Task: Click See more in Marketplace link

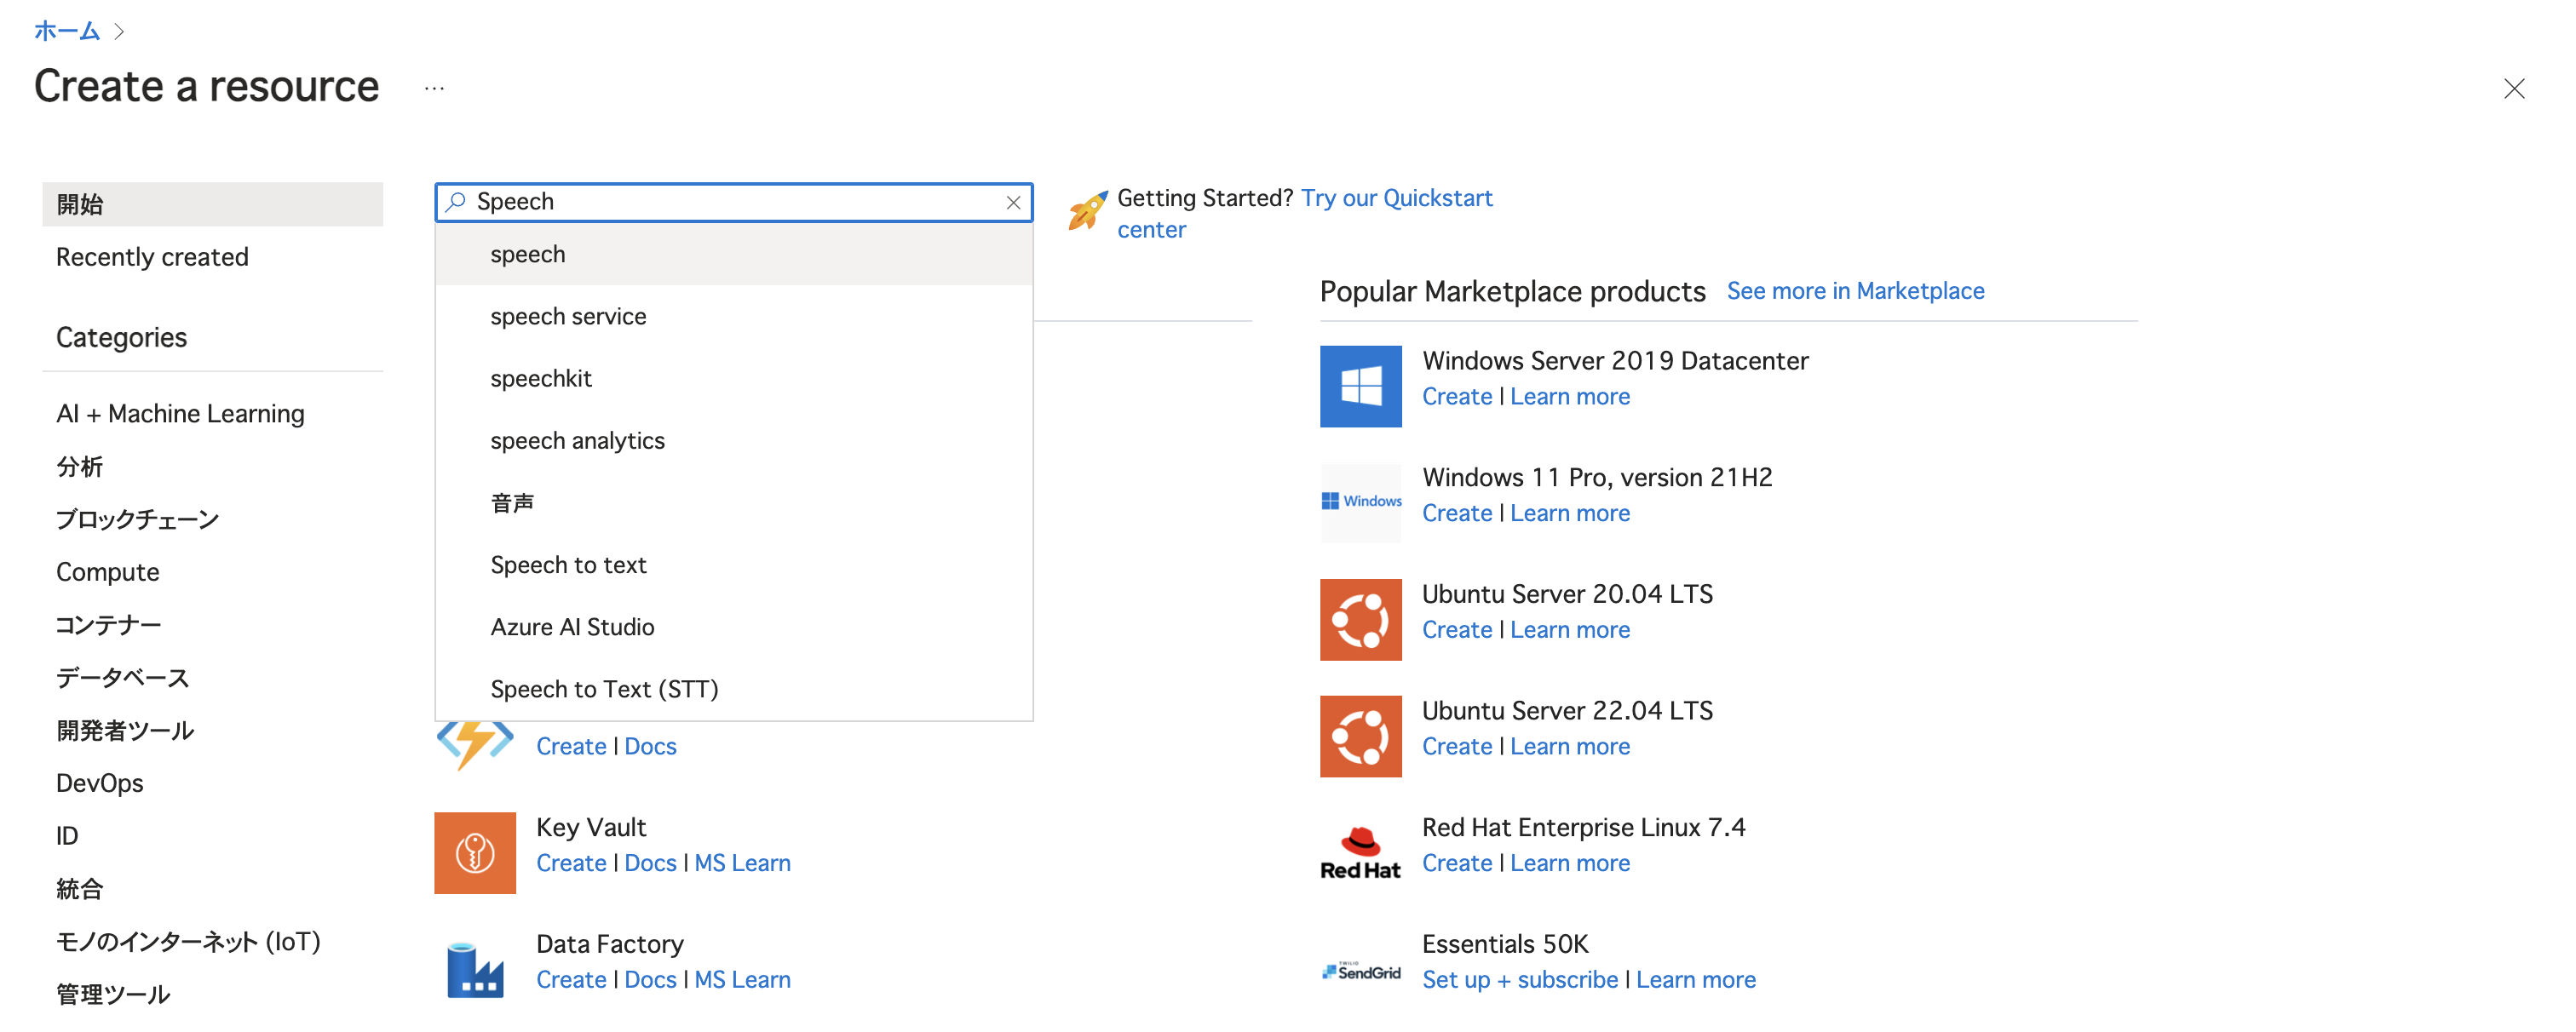Action: point(1855,291)
